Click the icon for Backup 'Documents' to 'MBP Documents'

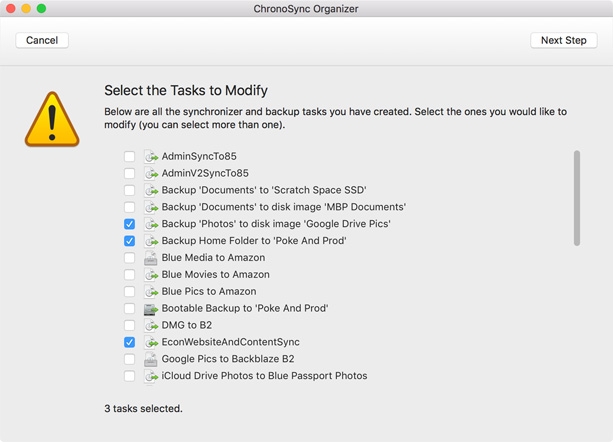pyautogui.click(x=151, y=207)
